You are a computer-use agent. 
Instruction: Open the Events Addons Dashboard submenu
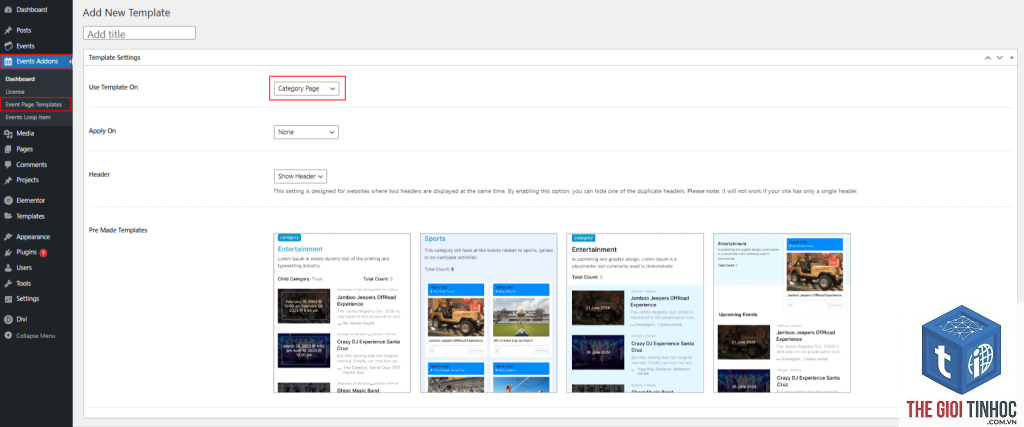pyautogui.click(x=20, y=79)
